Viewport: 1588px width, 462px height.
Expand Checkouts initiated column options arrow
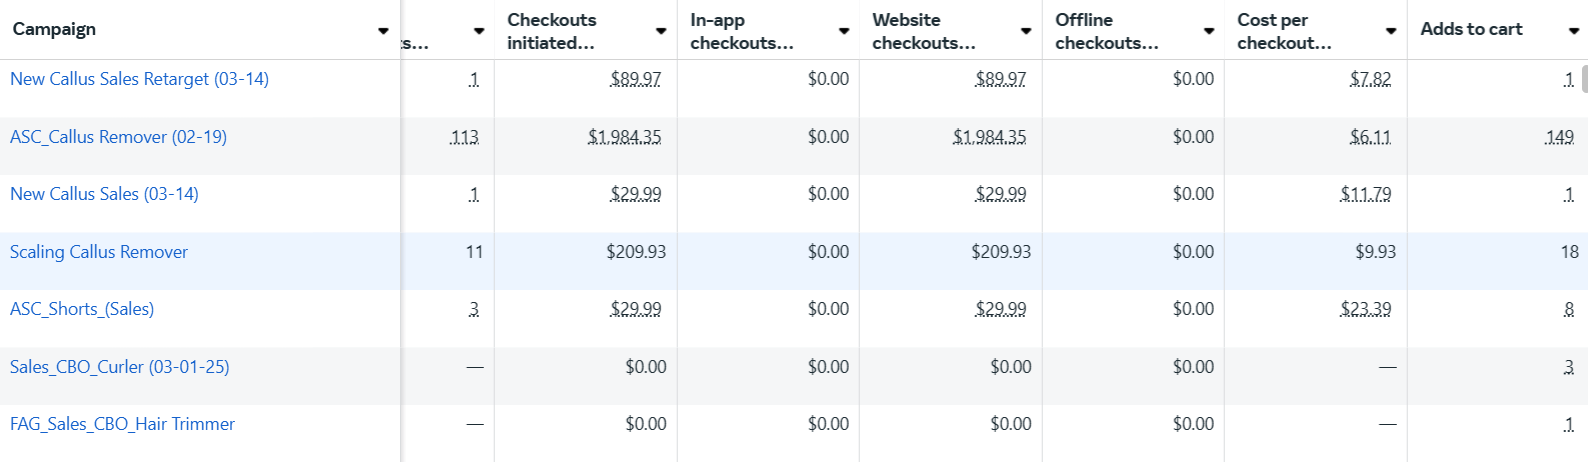[x=661, y=31]
